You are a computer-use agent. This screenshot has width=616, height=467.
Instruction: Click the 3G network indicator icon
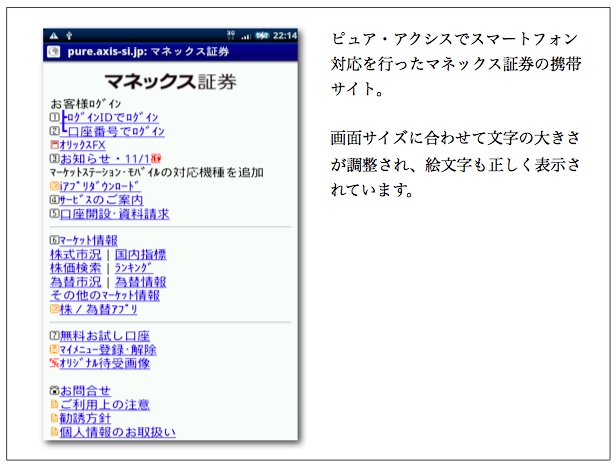point(231,35)
